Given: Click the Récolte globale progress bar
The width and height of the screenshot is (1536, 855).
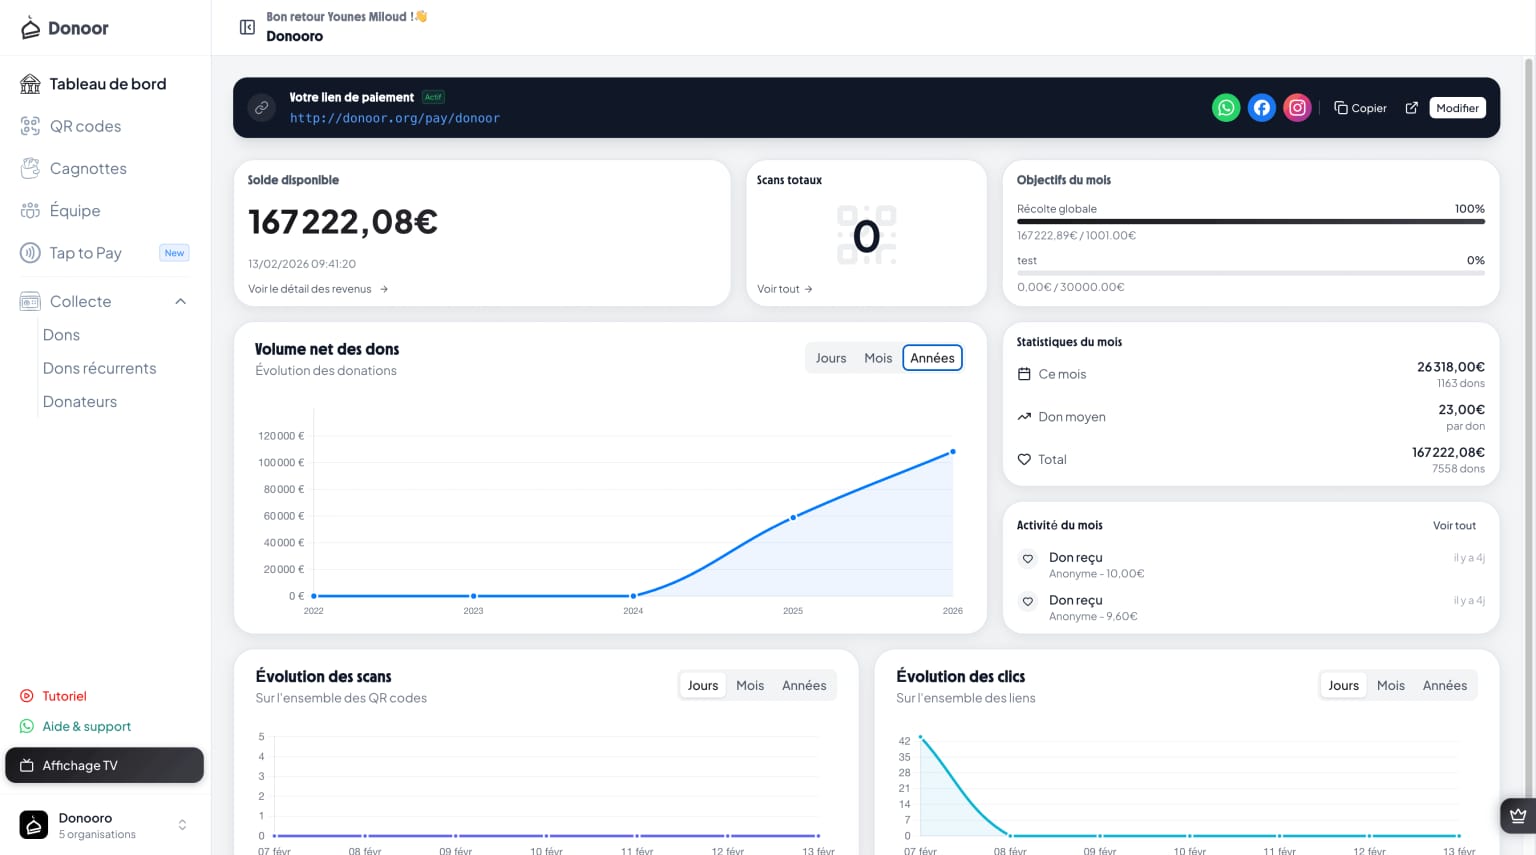Looking at the screenshot, I should coord(1249,222).
